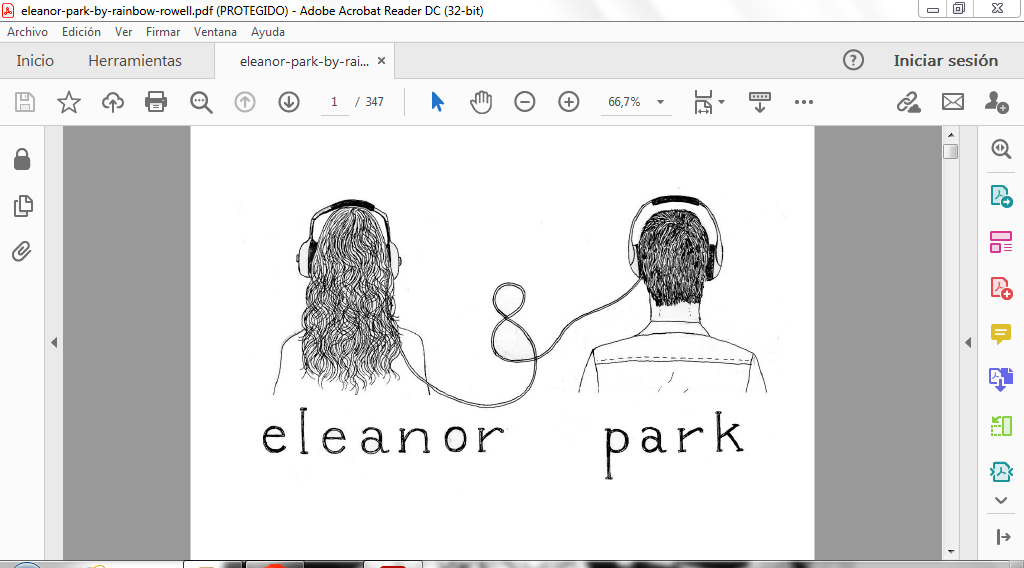1024x568 pixels.
Task: Open the Combine Files tool
Action: [x=1001, y=379]
